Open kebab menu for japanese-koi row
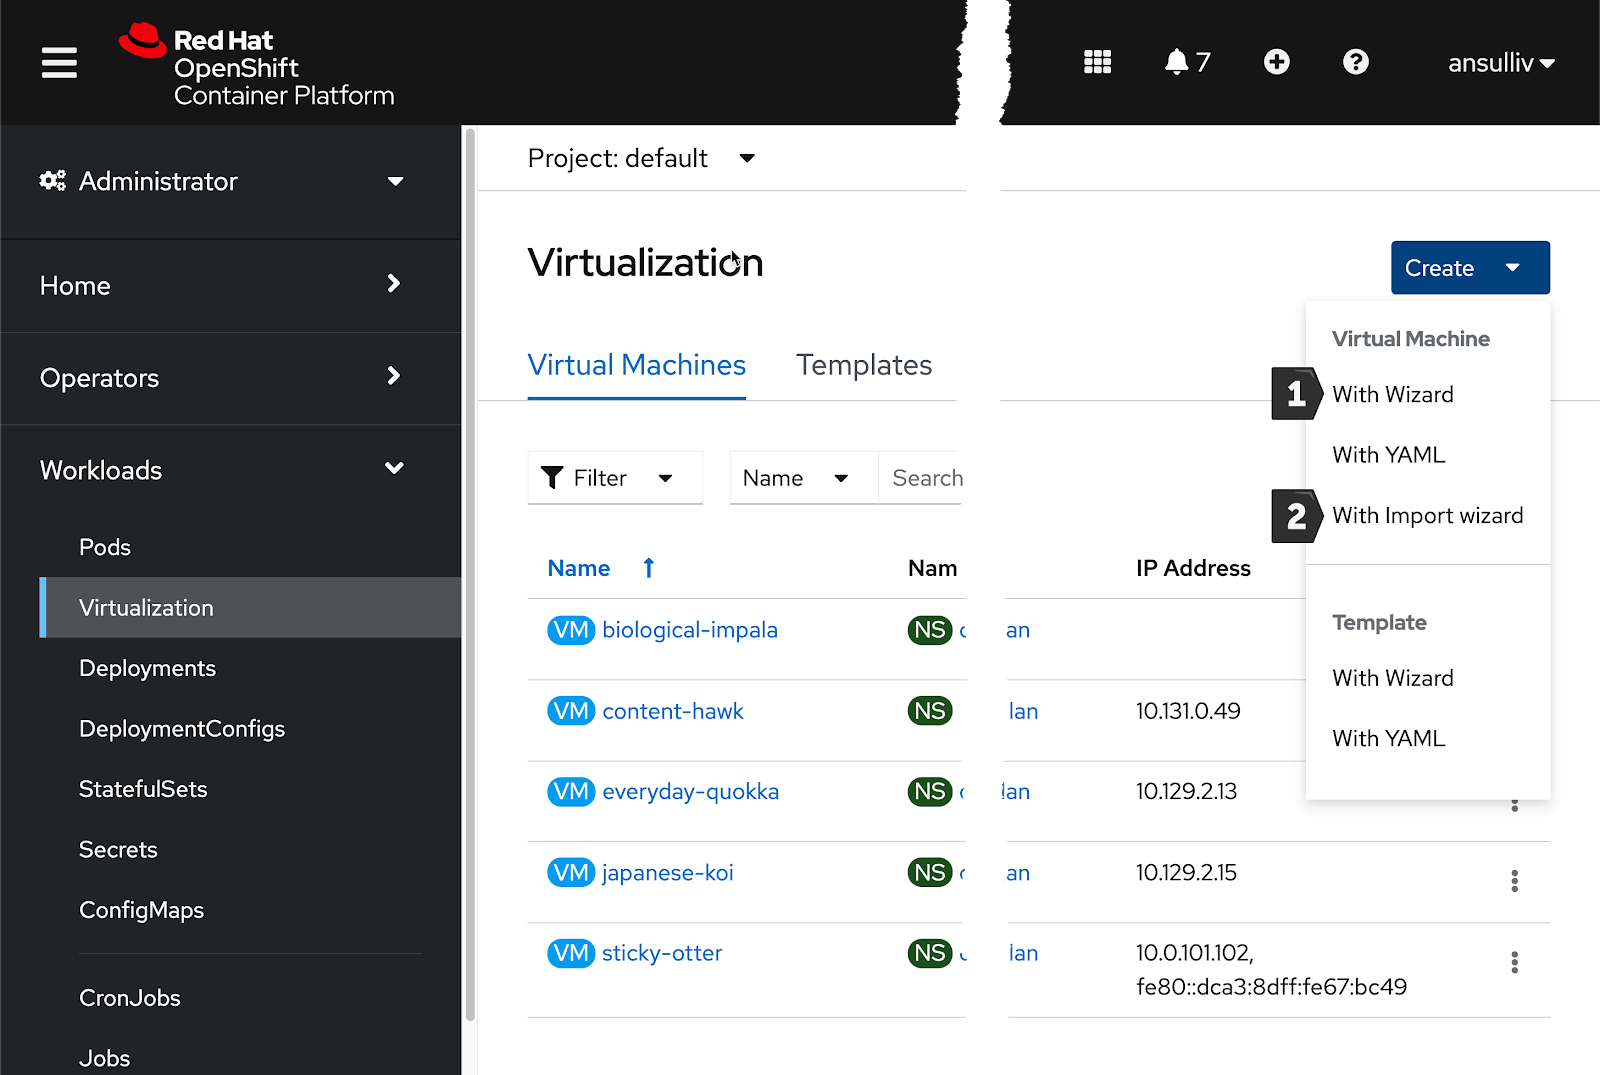Viewport: 1600px width, 1075px height. pos(1514,881)
